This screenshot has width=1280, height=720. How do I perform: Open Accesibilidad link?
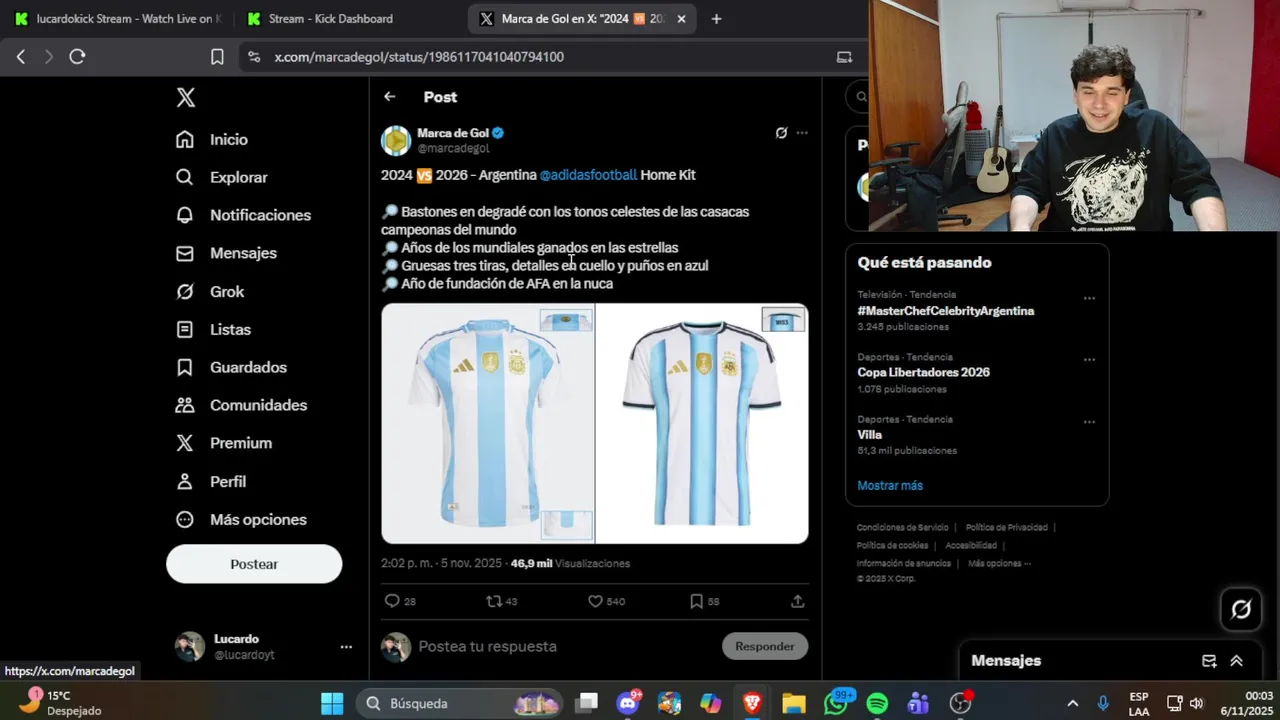click(x=971, y=545)
